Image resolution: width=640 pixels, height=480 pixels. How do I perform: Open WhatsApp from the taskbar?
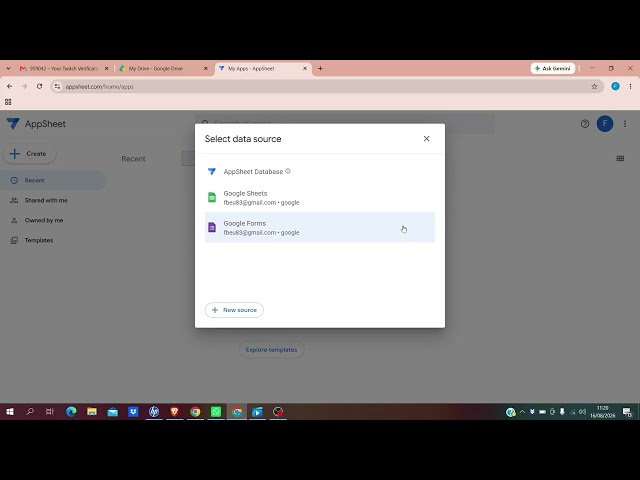[216, 412]
